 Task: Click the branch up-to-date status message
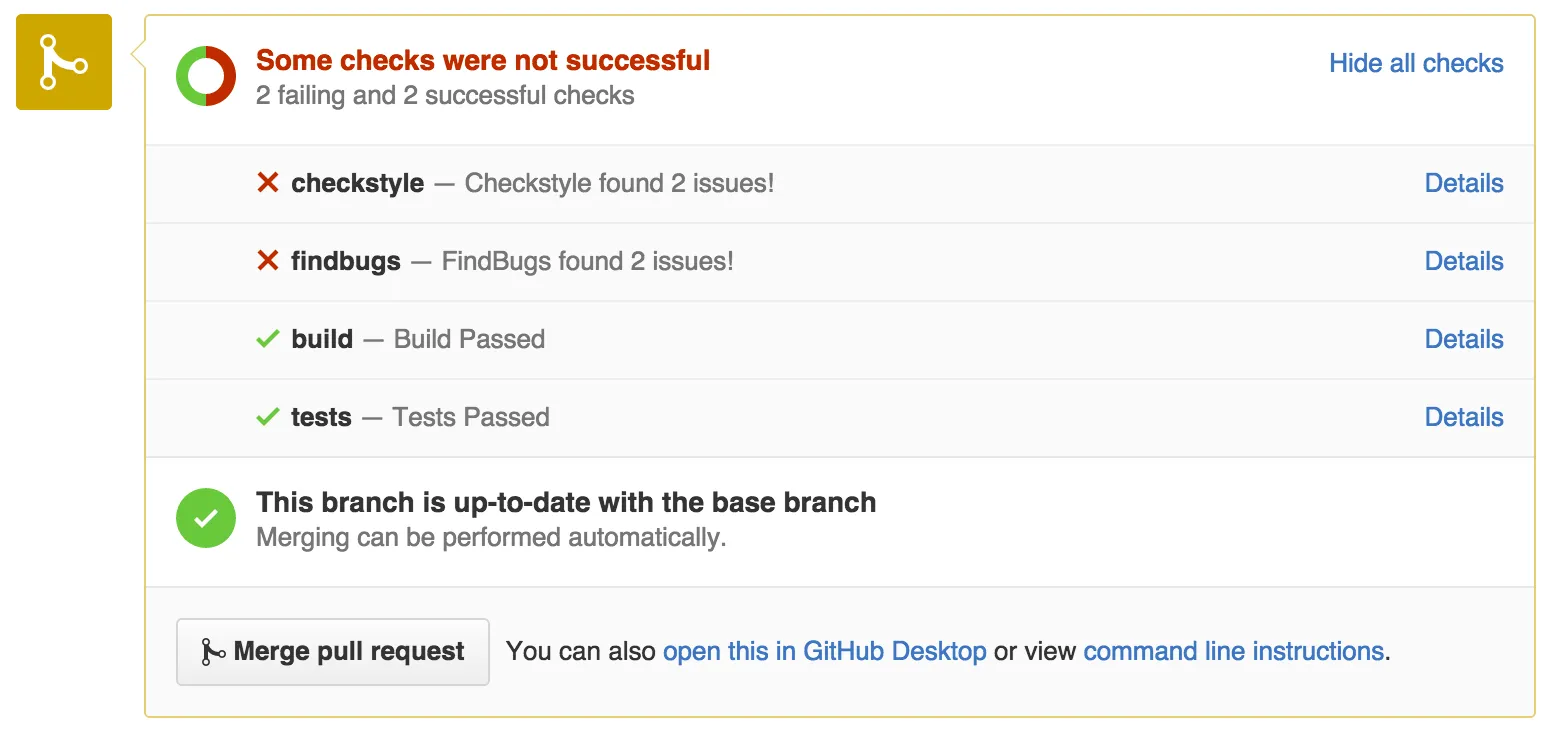pos(566,502)
